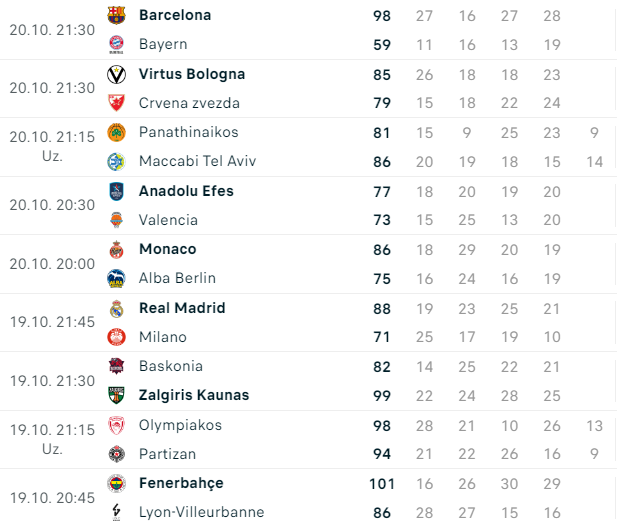Screen dimensions: 617x521
Task: Click the Anadolu Efes logo
Action: (x=116, y=191)
